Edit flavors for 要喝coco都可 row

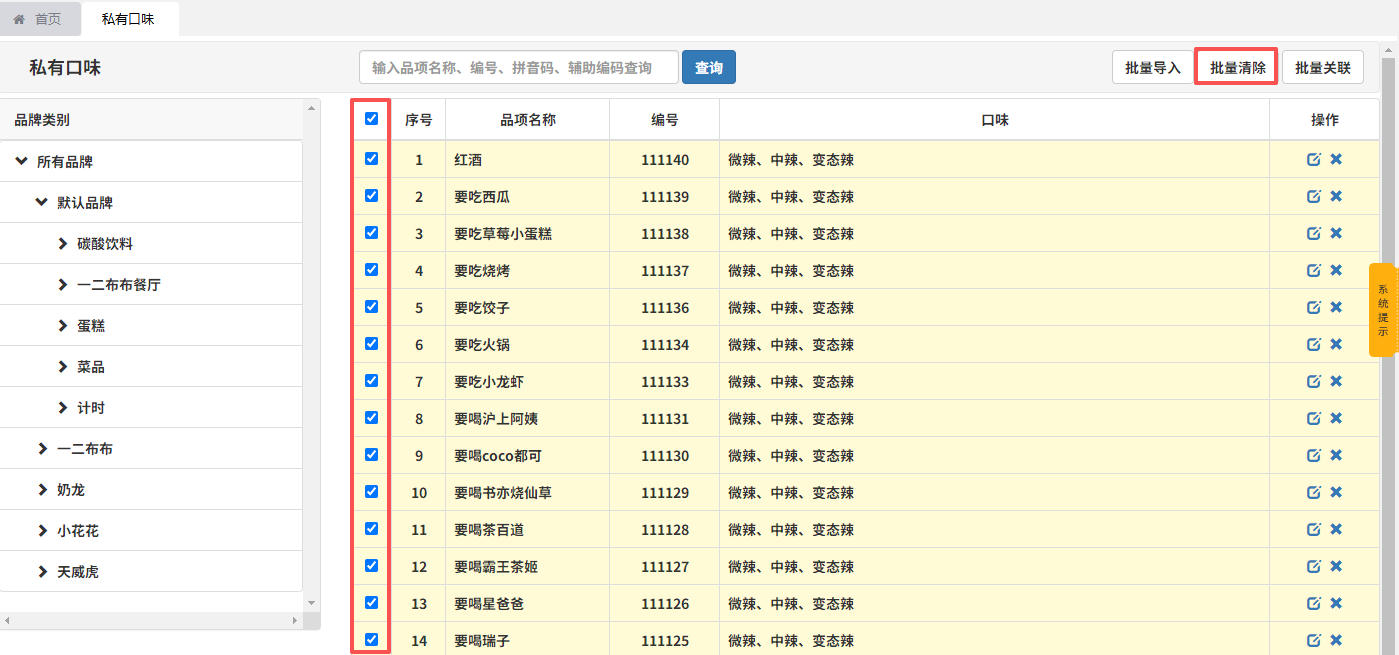1314,455
